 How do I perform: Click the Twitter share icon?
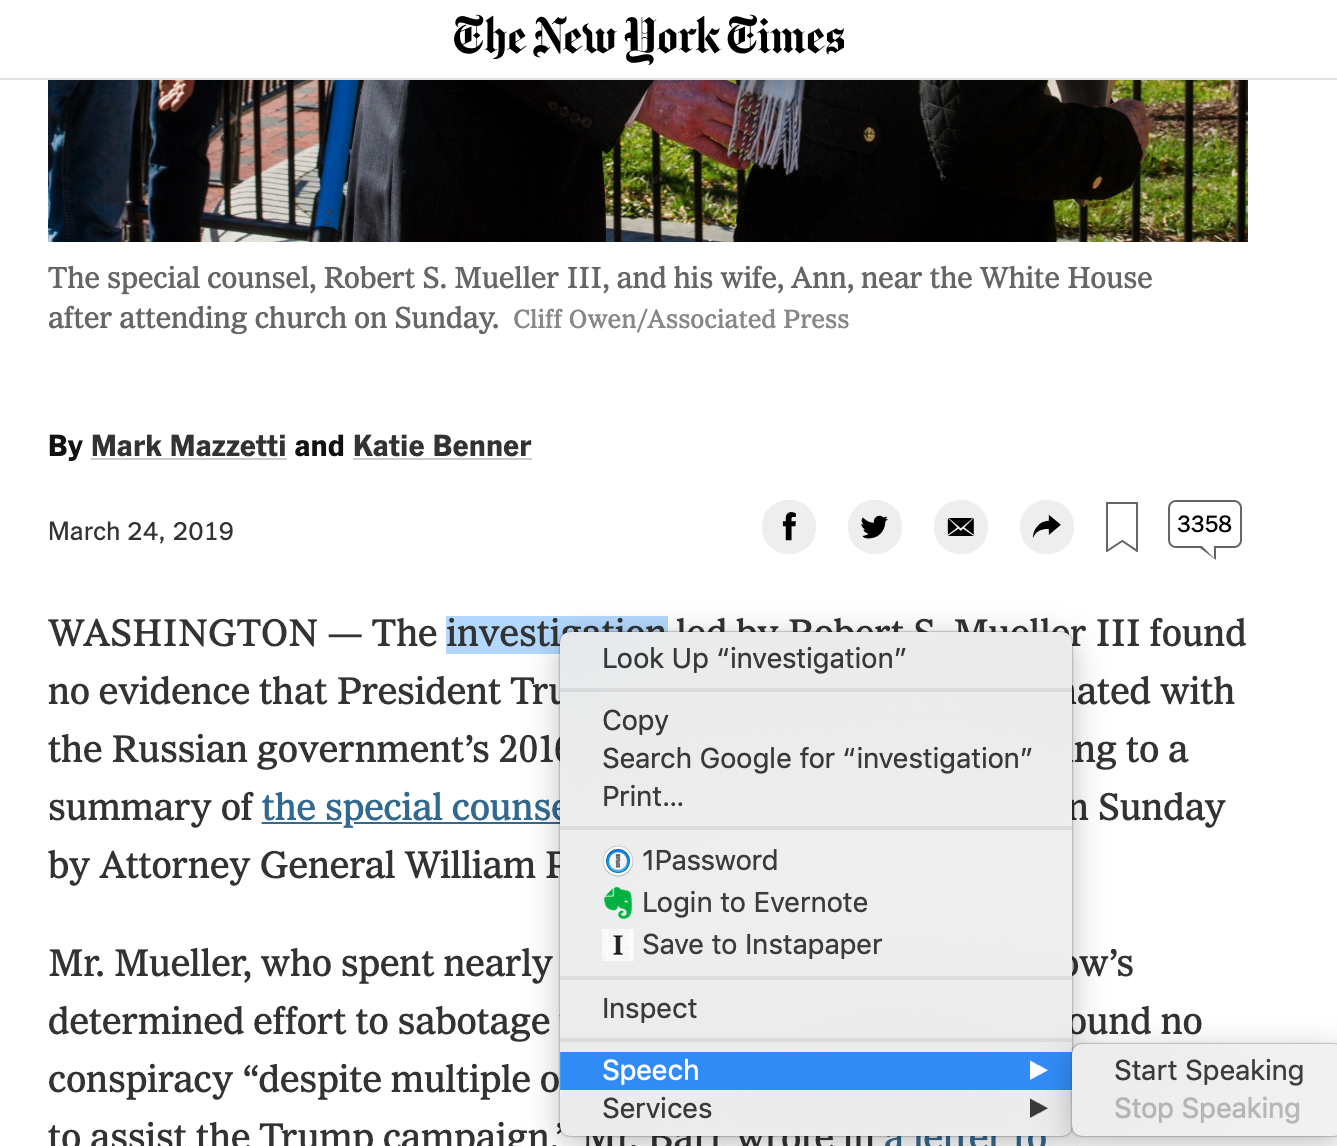click(875, 527)
